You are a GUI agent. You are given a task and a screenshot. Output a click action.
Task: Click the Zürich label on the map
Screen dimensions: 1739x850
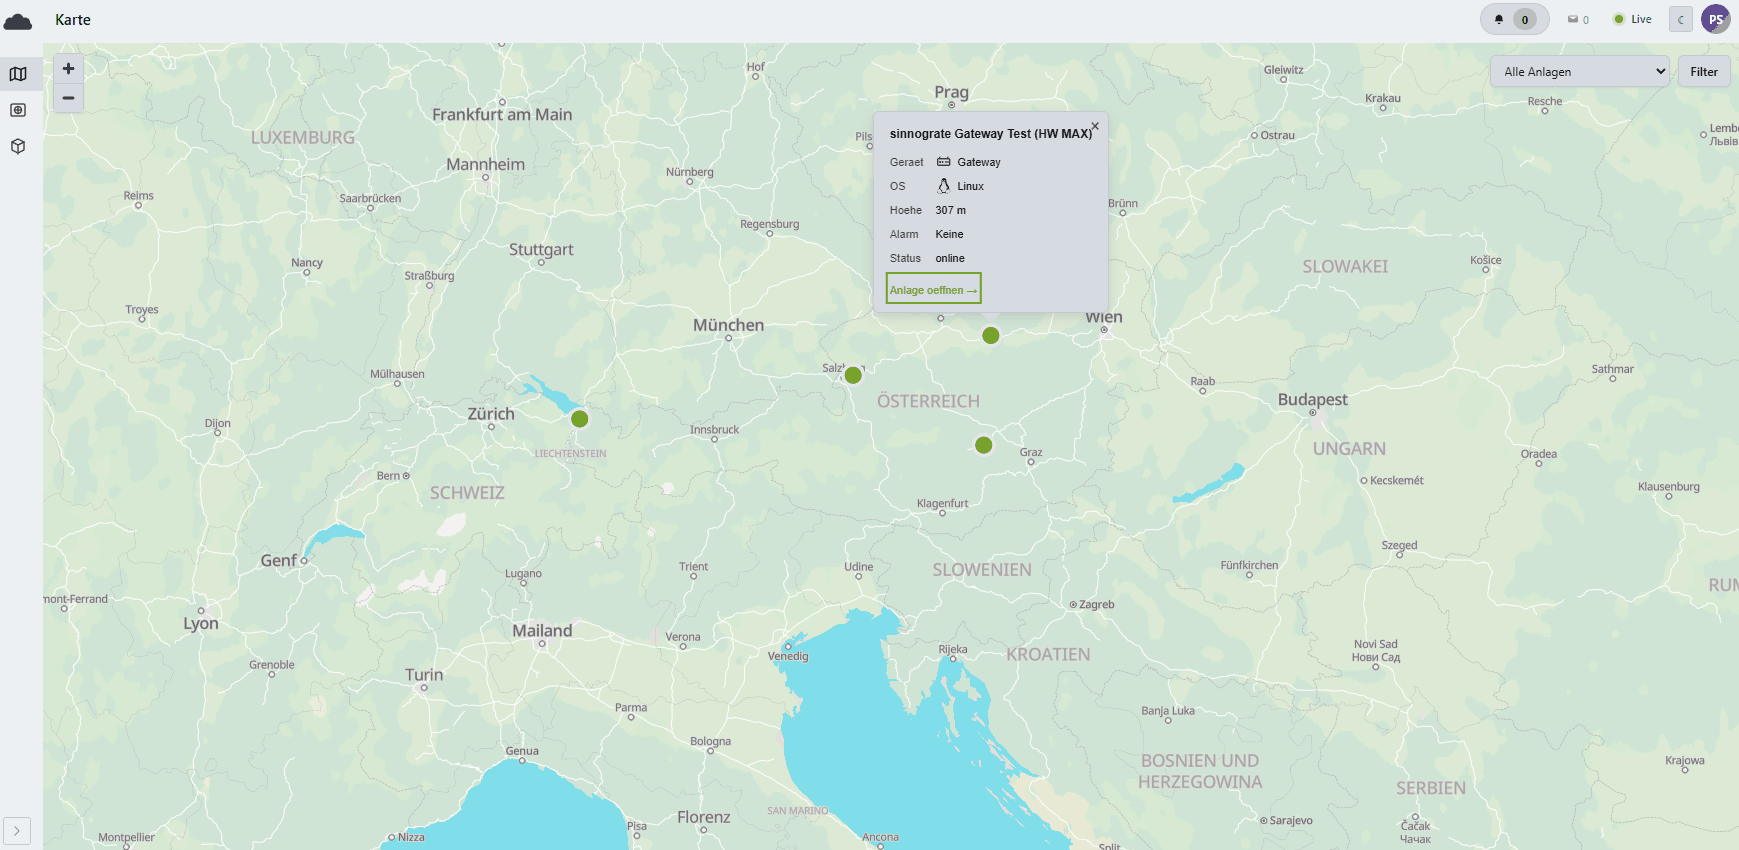point(491,414)
